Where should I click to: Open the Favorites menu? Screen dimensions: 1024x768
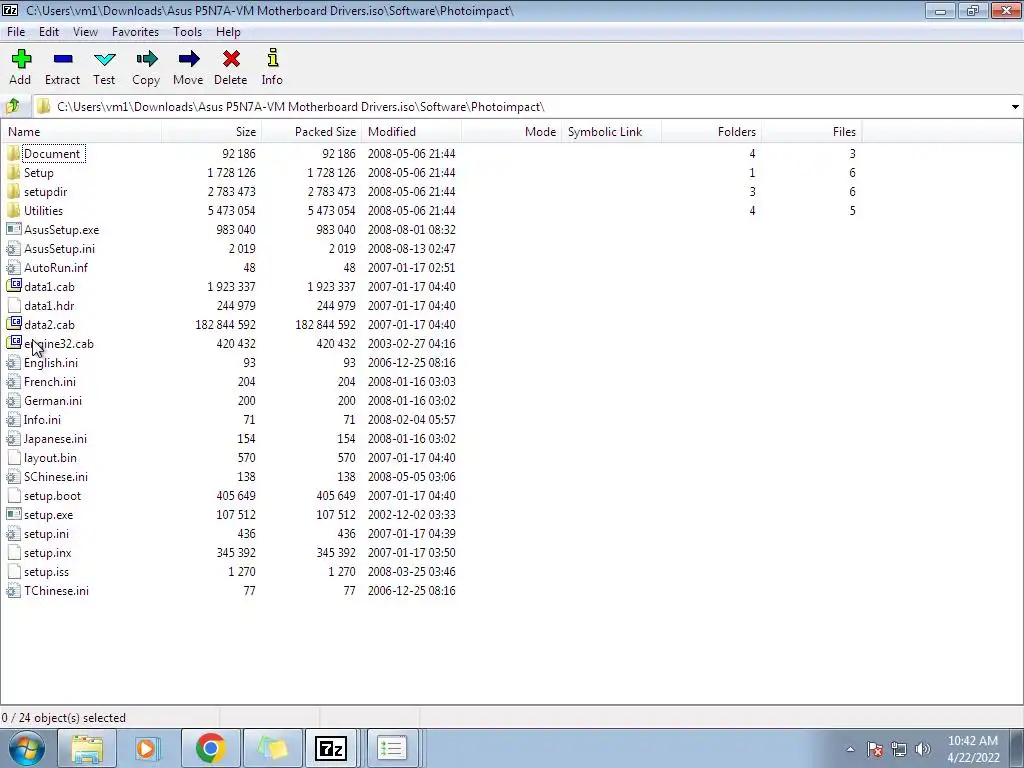135,32
